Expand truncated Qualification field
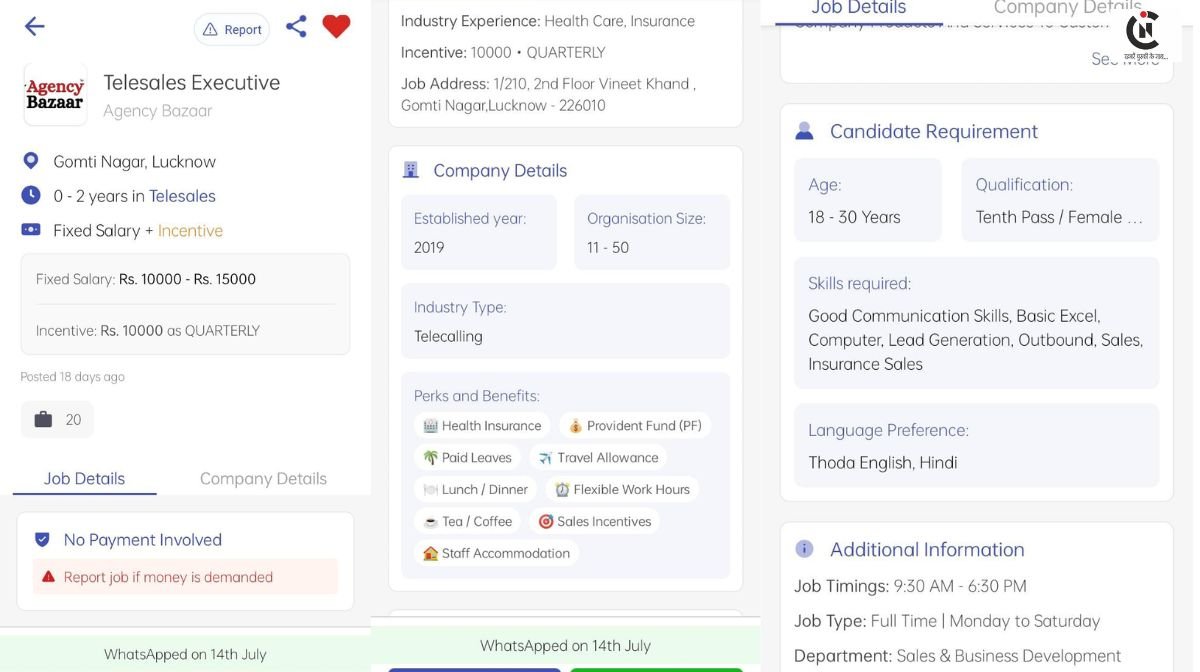 [x=1060, y=200]
